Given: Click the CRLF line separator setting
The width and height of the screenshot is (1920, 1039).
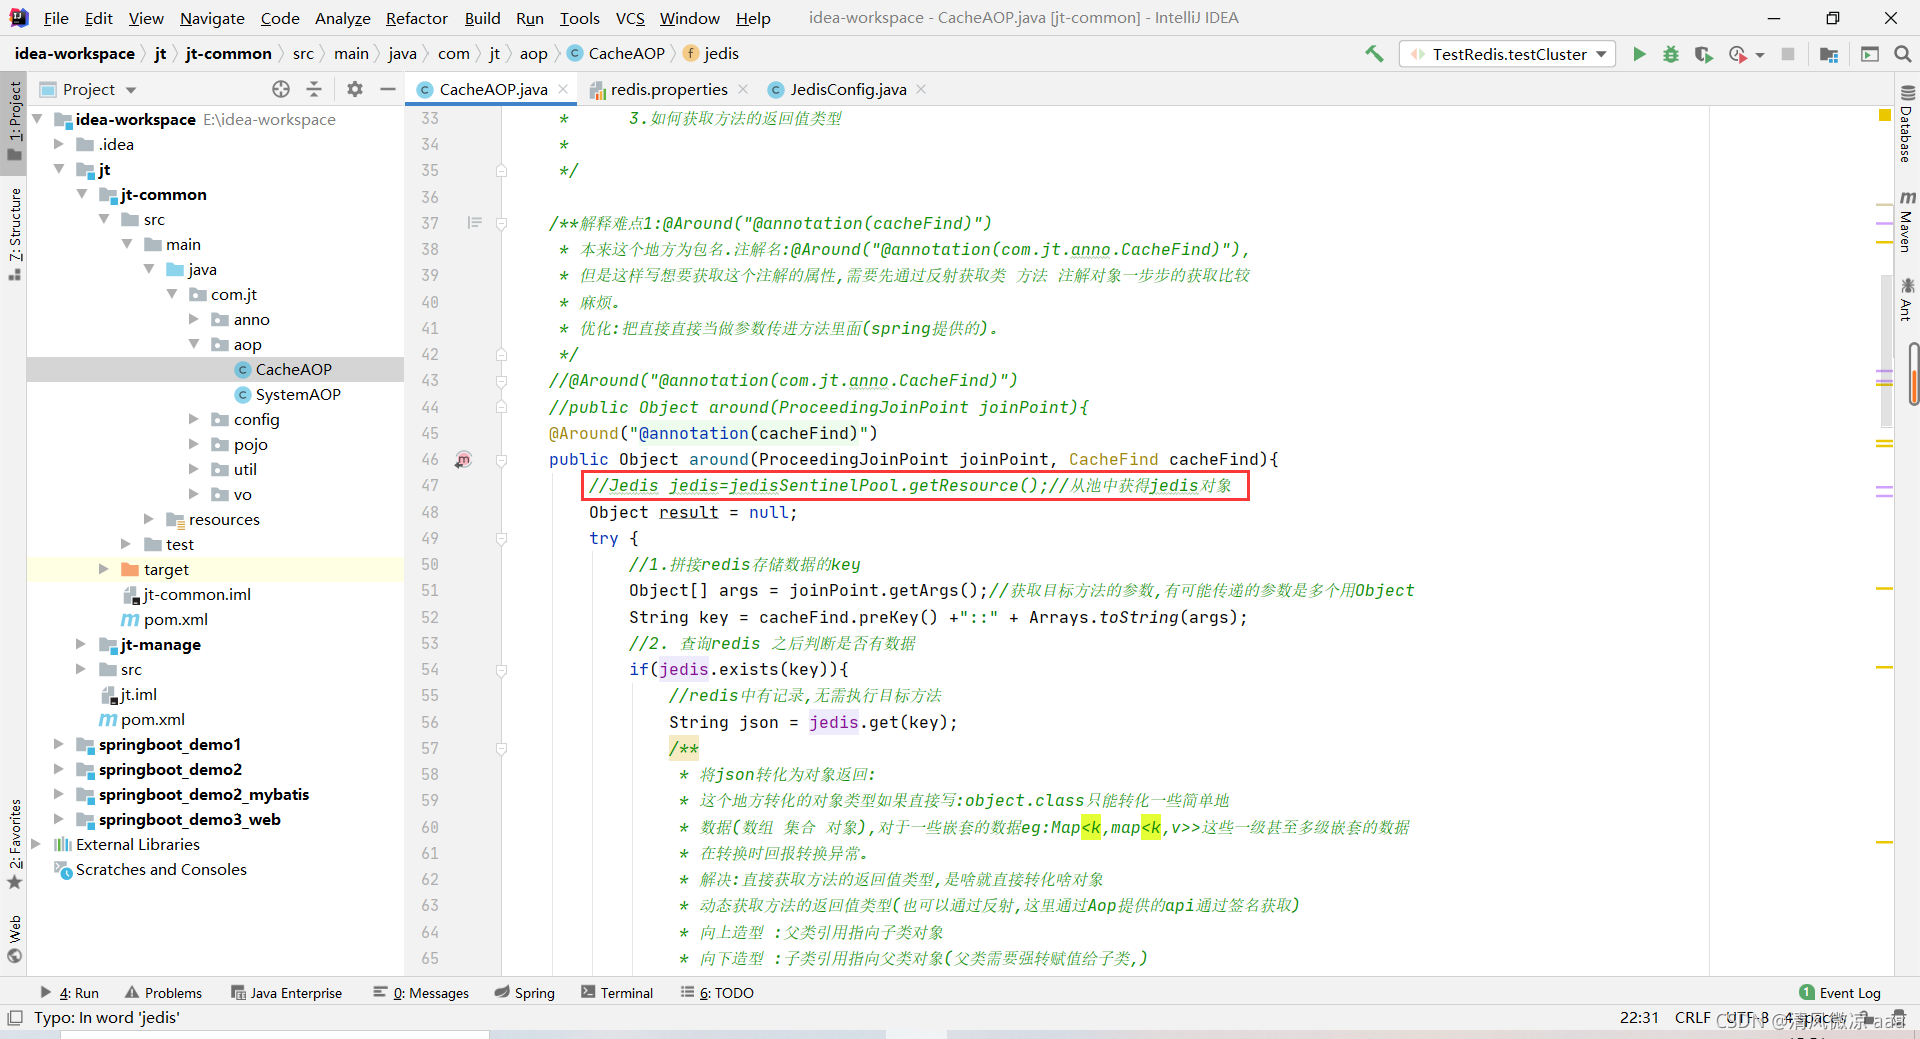Looking at the screenshot, I should (x=1692, y=1018).
